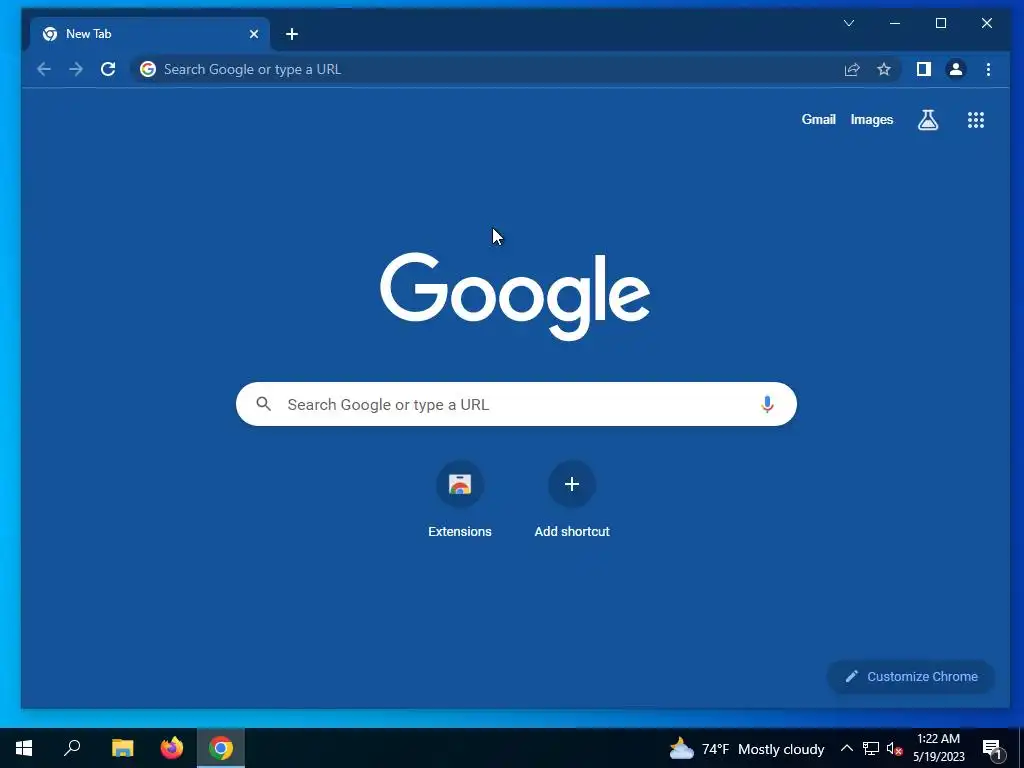The height and width of the screenshot is (768, 1024).
Task: Click the forward navigation arrow
Action: click(x=76, y=69)
